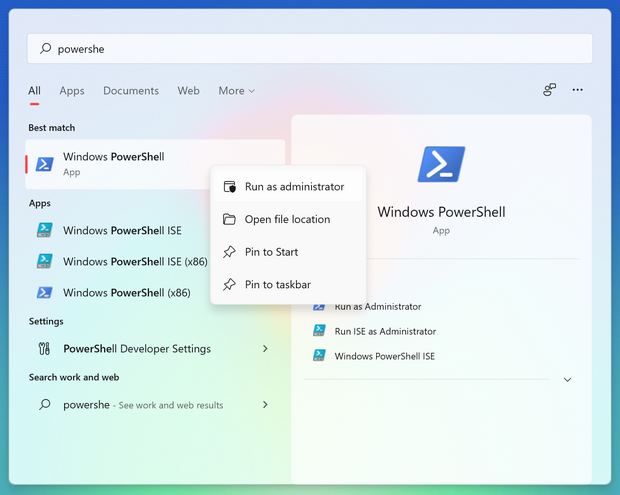Click the large PowerShell logo in preview pane

[441, 164]
